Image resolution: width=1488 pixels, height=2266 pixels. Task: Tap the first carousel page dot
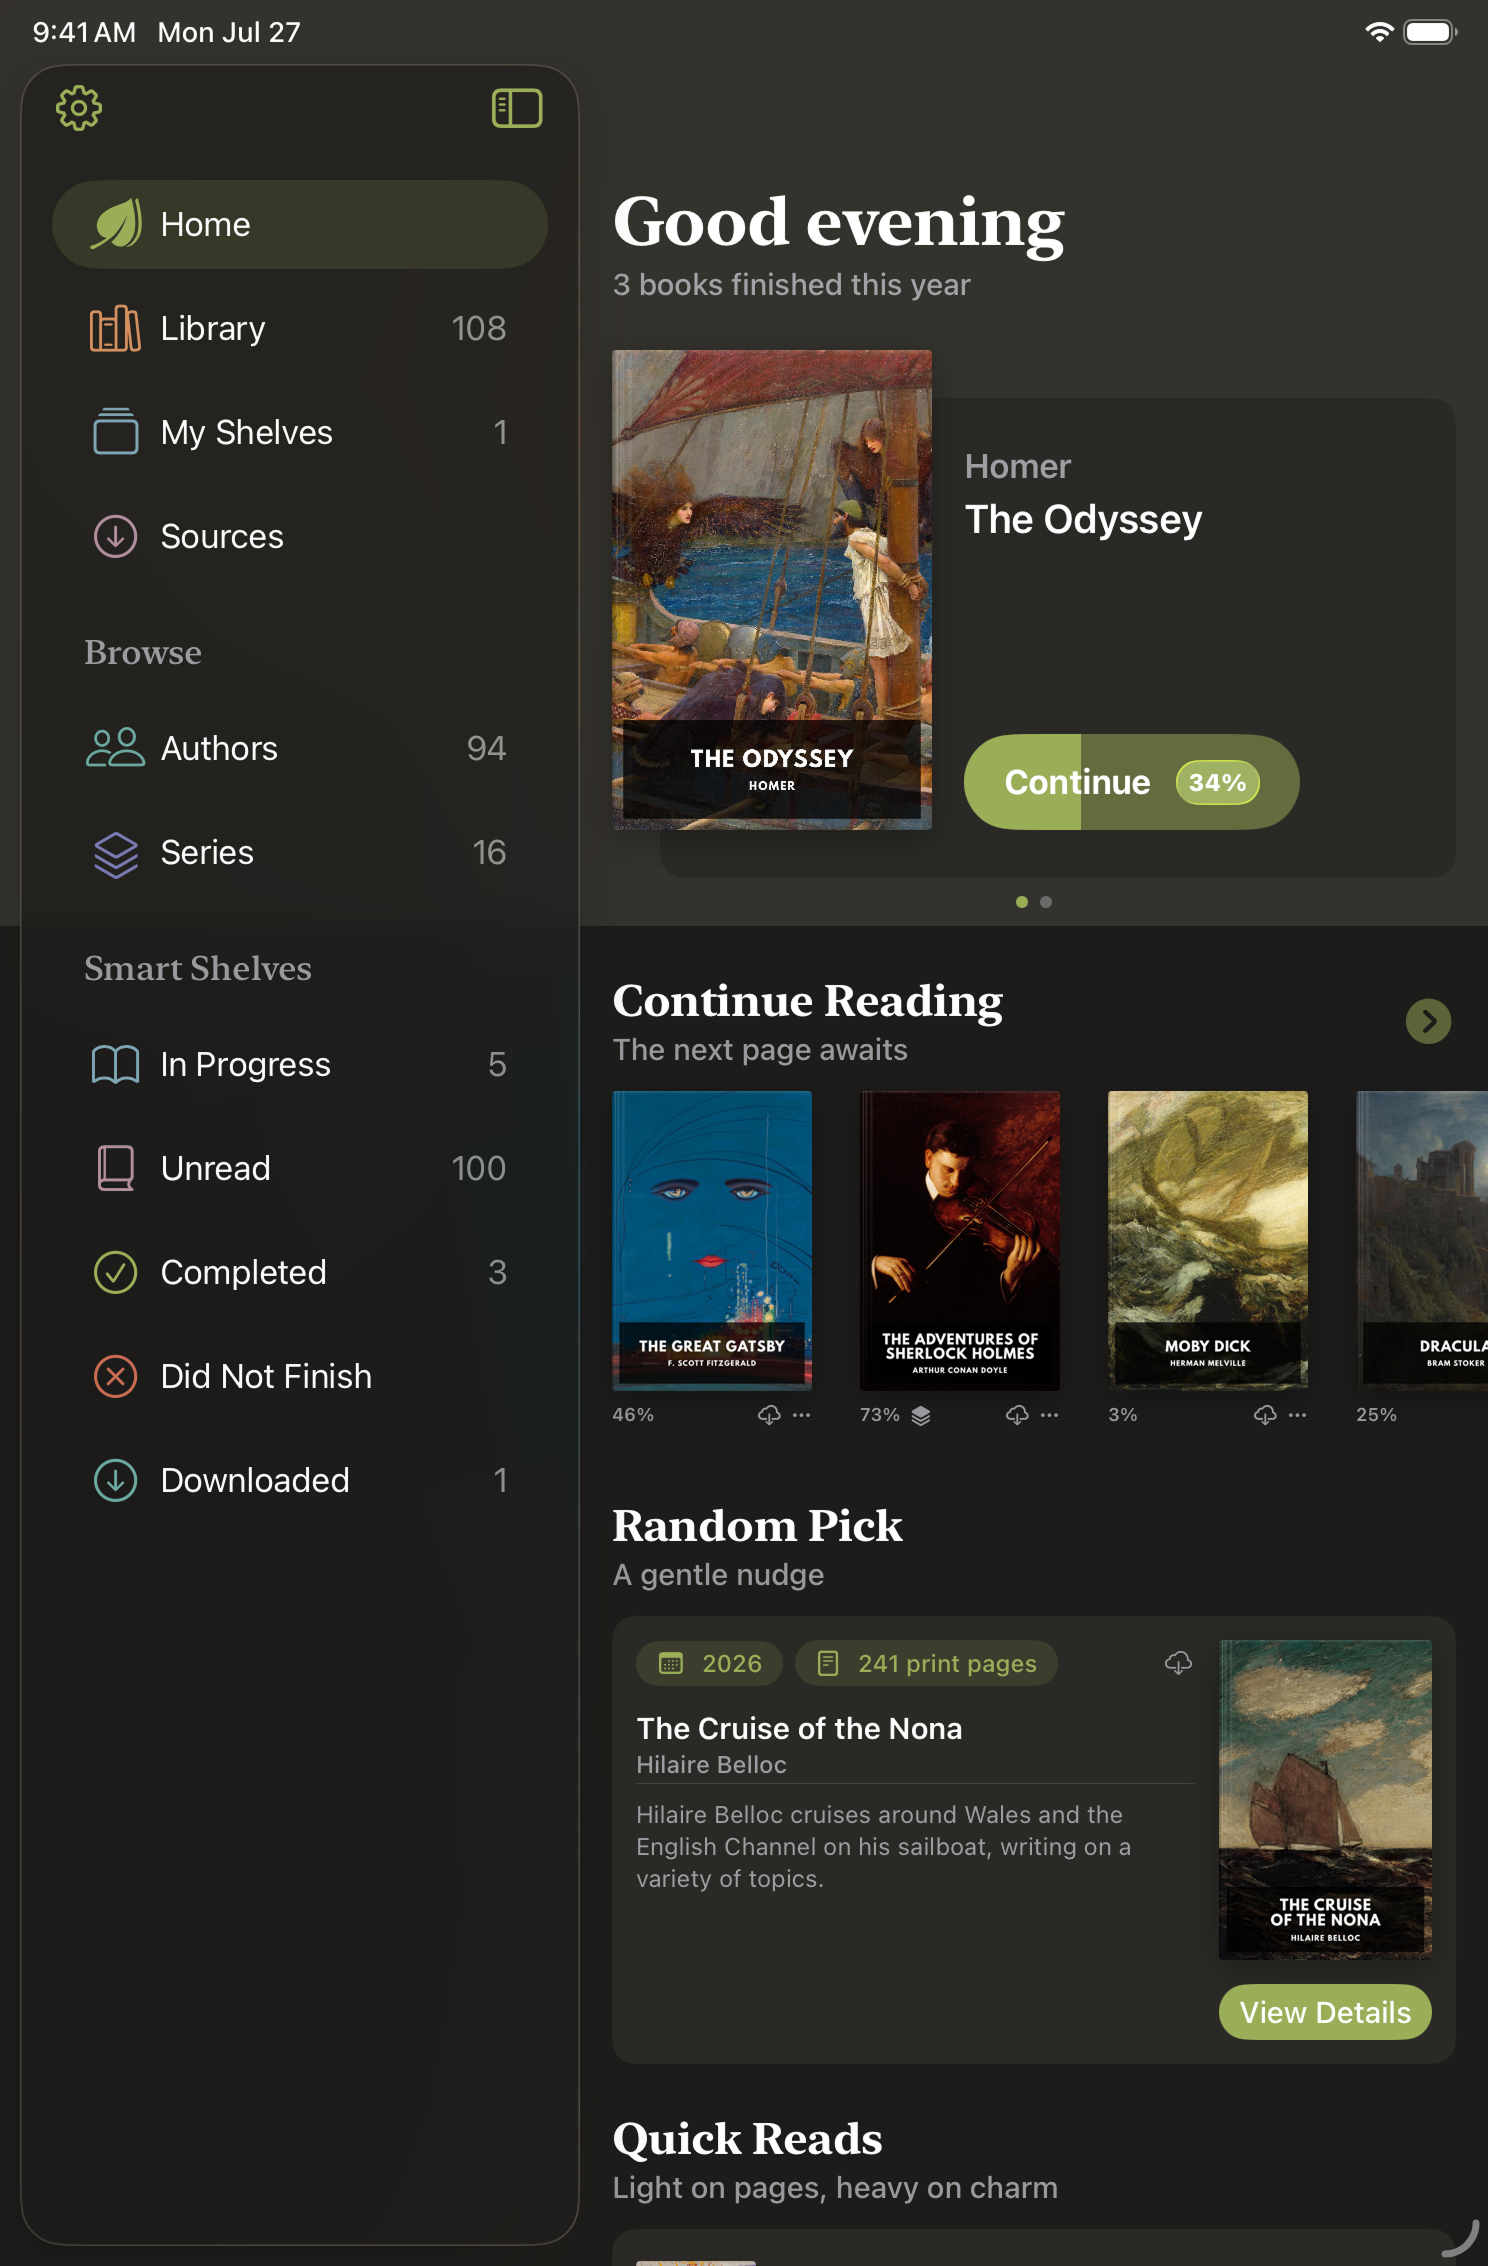[1022, 902]
